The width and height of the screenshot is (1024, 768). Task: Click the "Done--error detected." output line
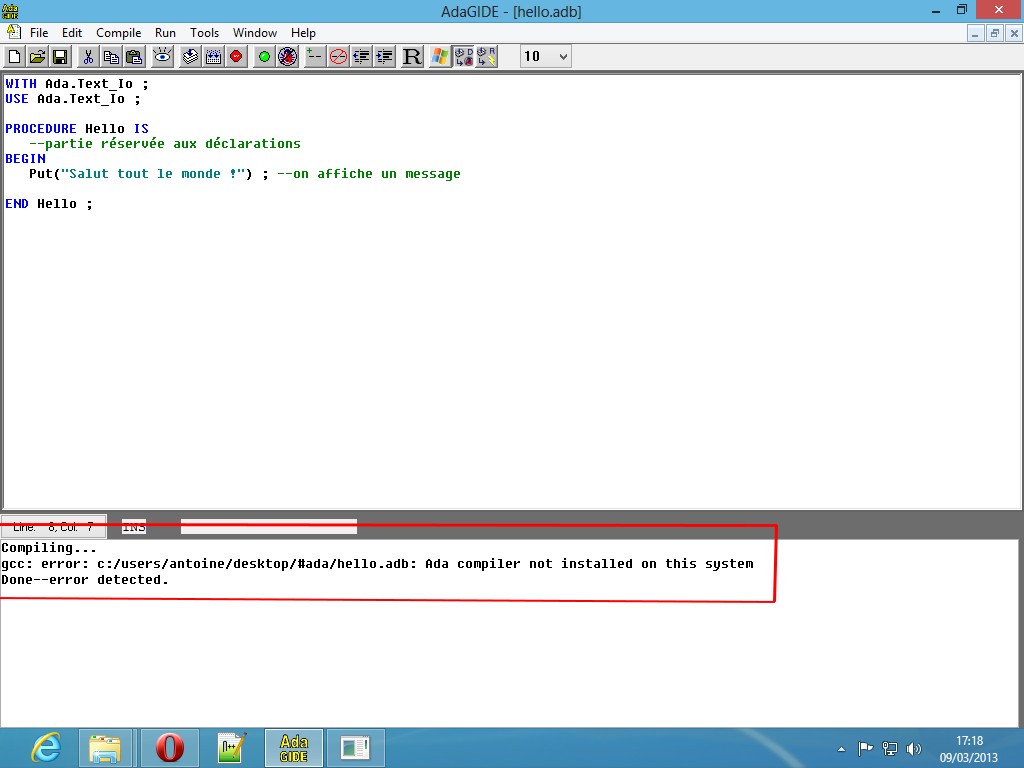(85, 580)
